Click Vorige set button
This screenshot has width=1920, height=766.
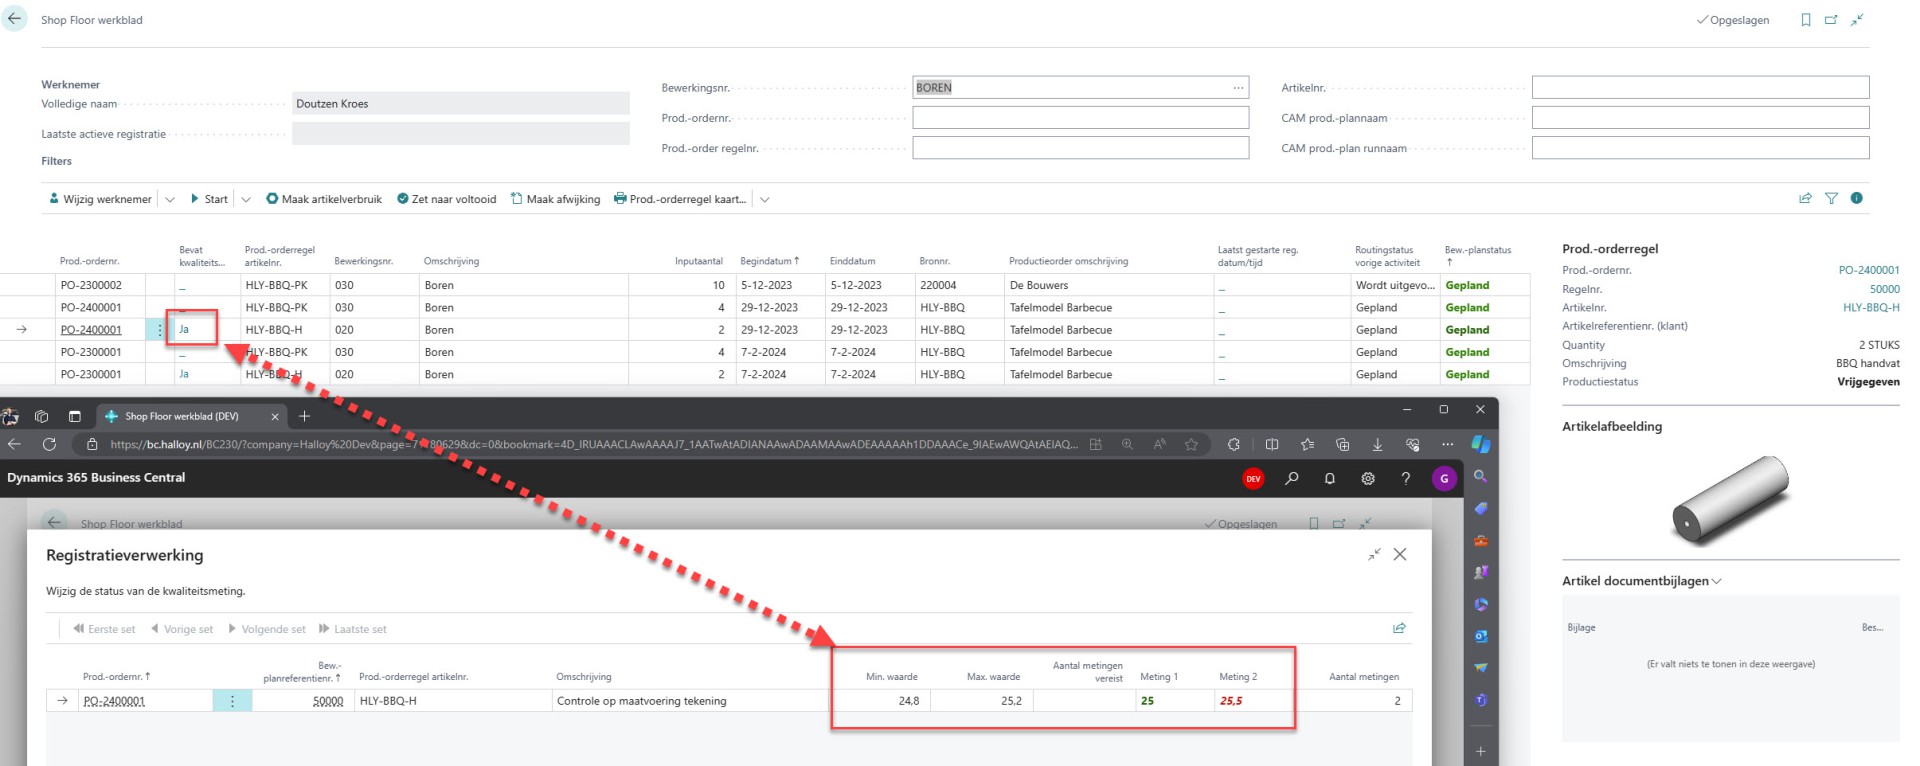(x=181, y=629)
